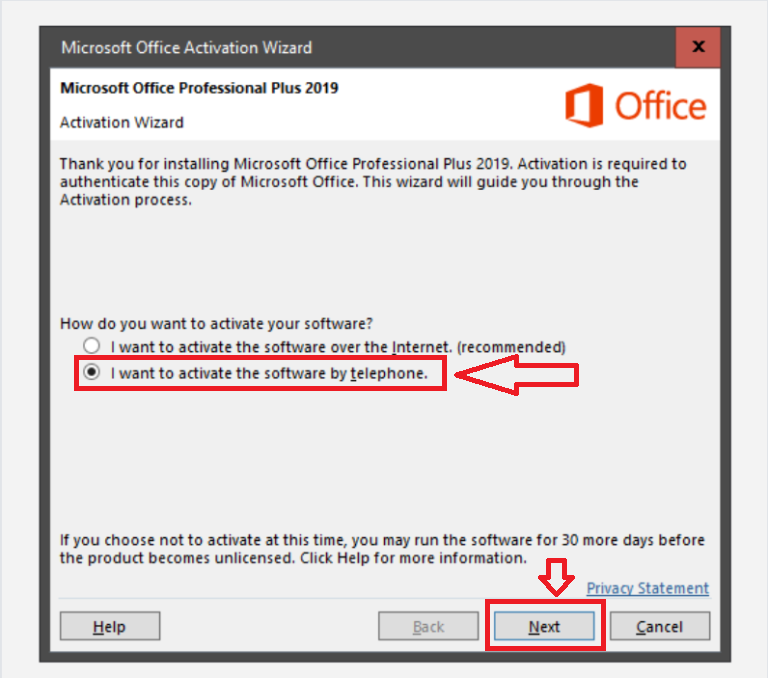The height and width of the screenshot is (678, 768).
Task: Click the red left-pointing arrow annotation
Action: point(517,375)
